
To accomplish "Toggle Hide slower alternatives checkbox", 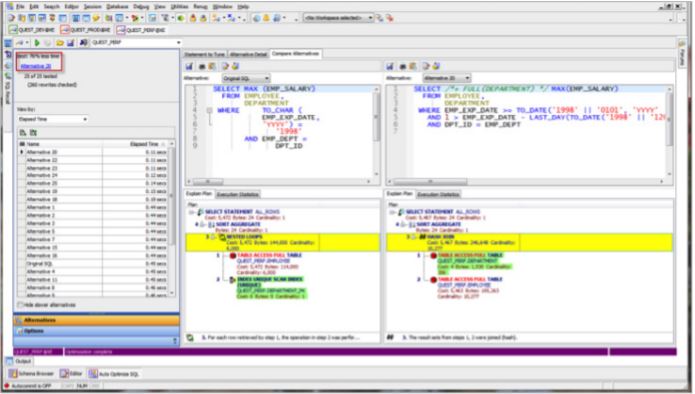I will click(20, 305).
